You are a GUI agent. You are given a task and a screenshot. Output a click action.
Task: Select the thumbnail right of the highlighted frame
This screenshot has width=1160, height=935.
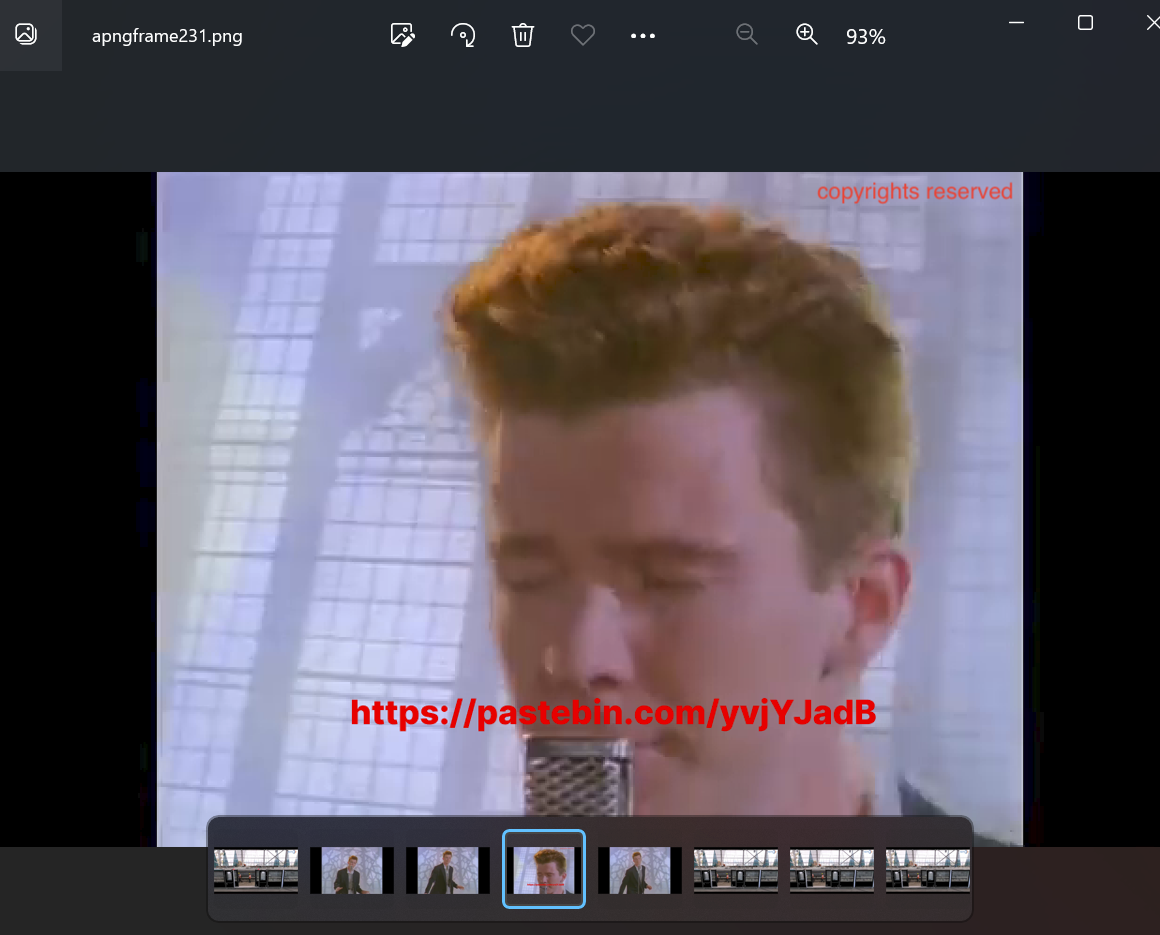point(639,869)
